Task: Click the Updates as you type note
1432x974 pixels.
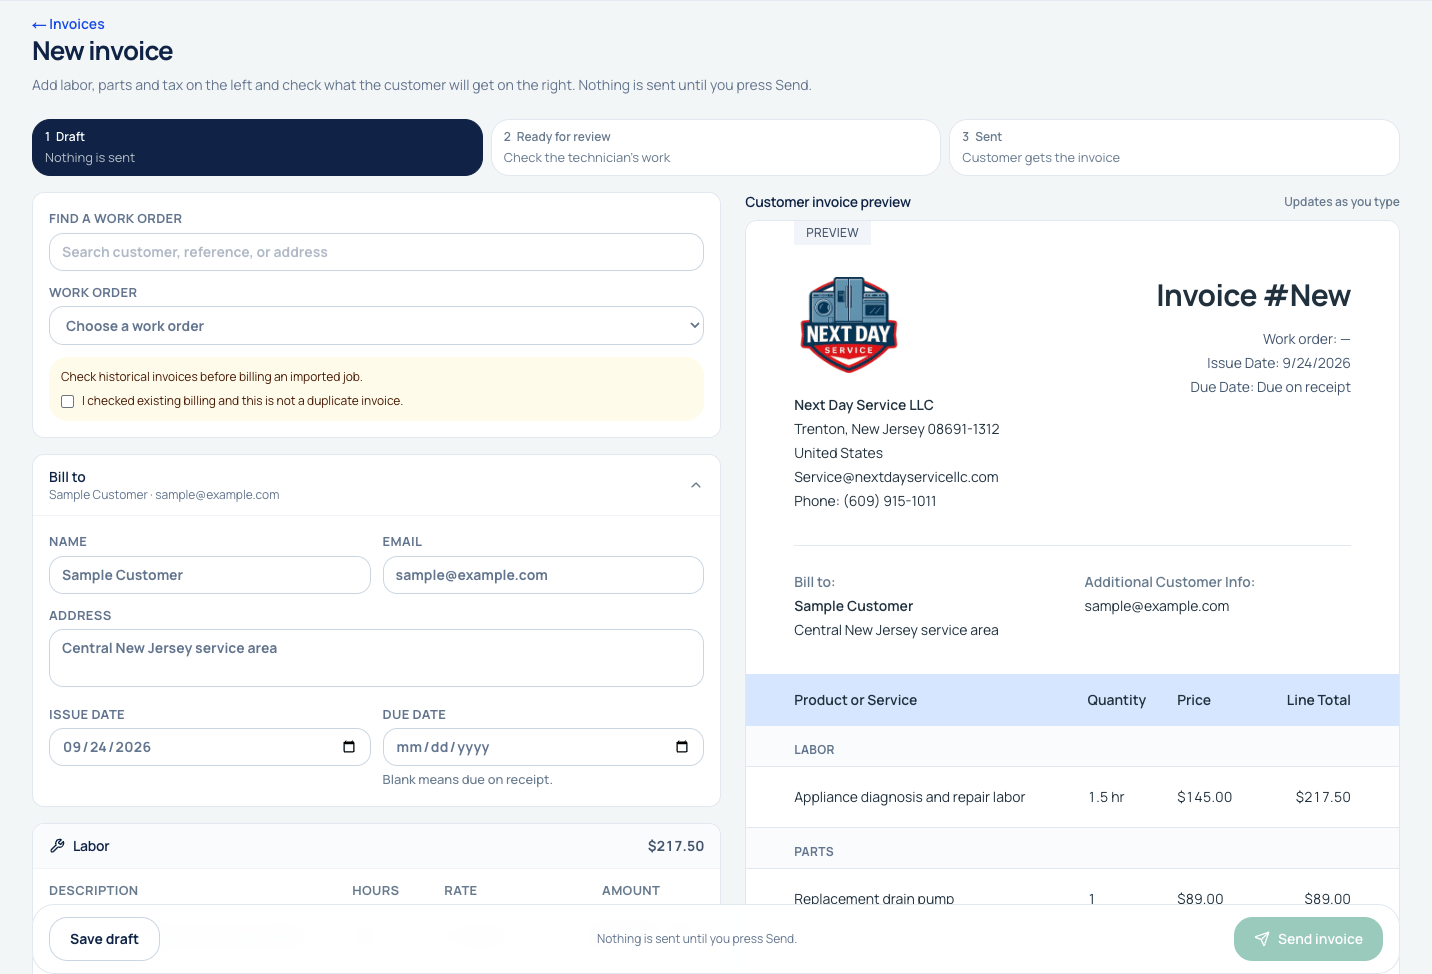Action: [1341, 202]
